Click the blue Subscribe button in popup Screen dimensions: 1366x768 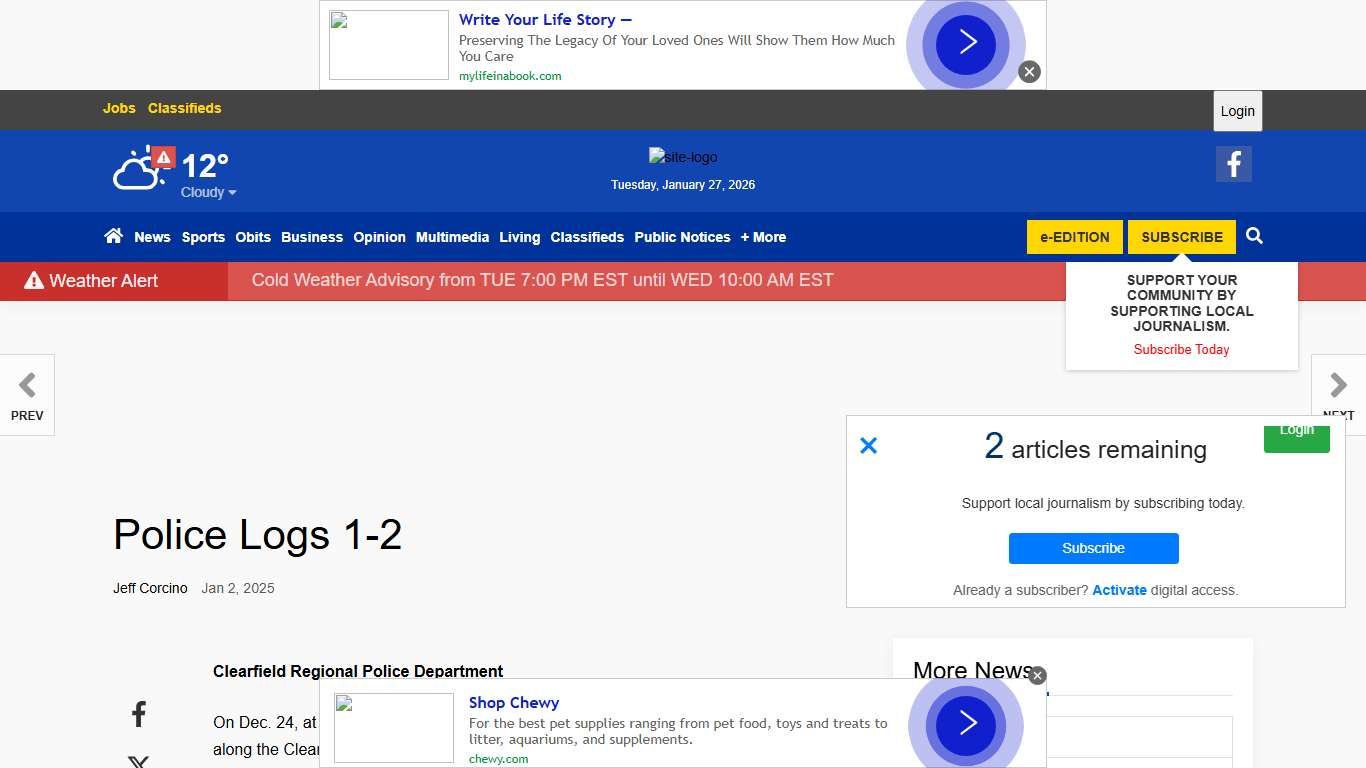point(1093,548)
